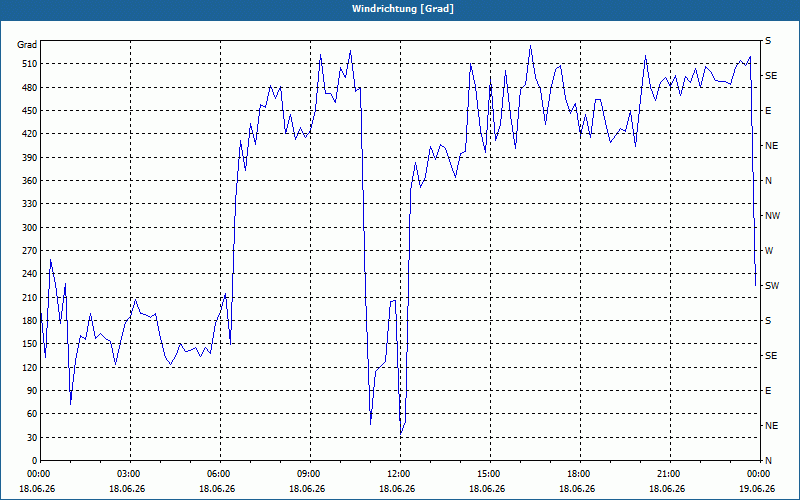Screen dimensions: 800x500
Task: Click the 240 y-axis value
Action: click(x=29, y=274)
